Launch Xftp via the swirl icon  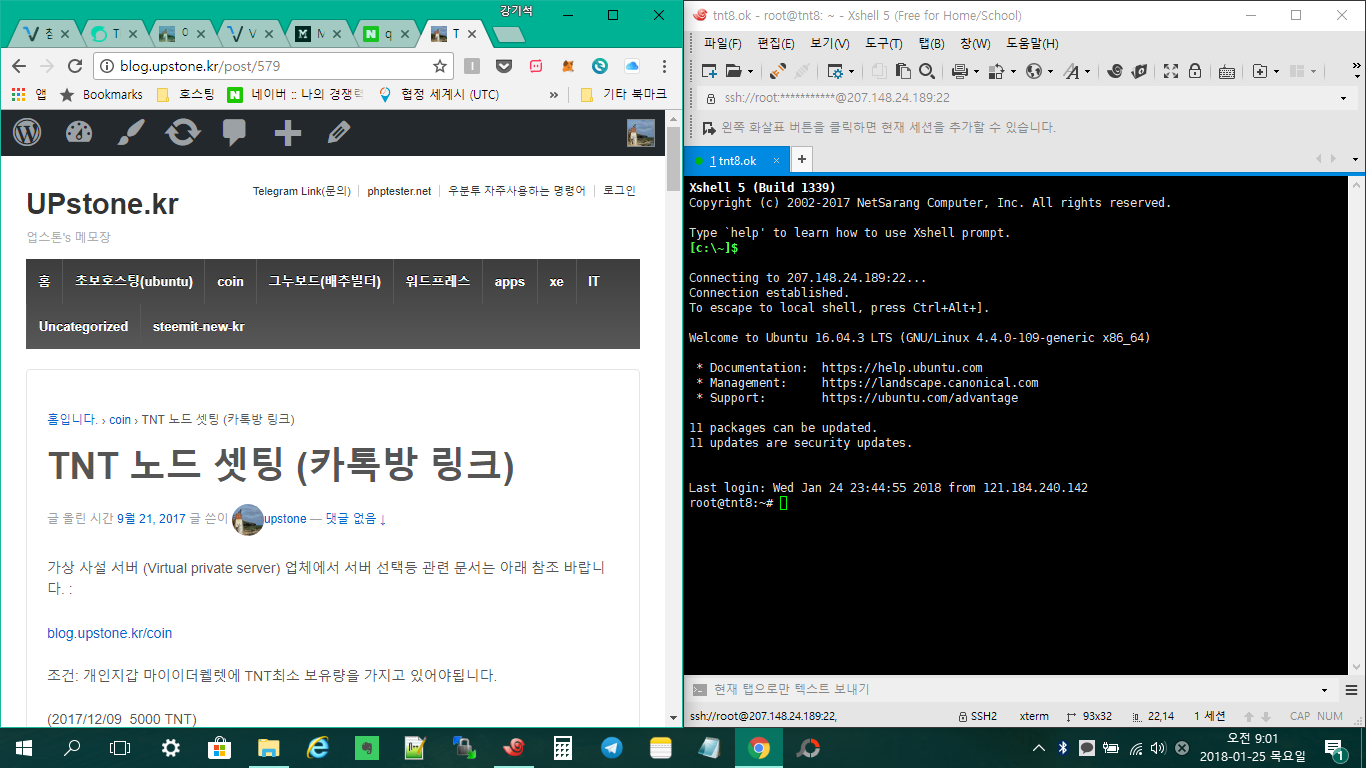point(1114,71)
